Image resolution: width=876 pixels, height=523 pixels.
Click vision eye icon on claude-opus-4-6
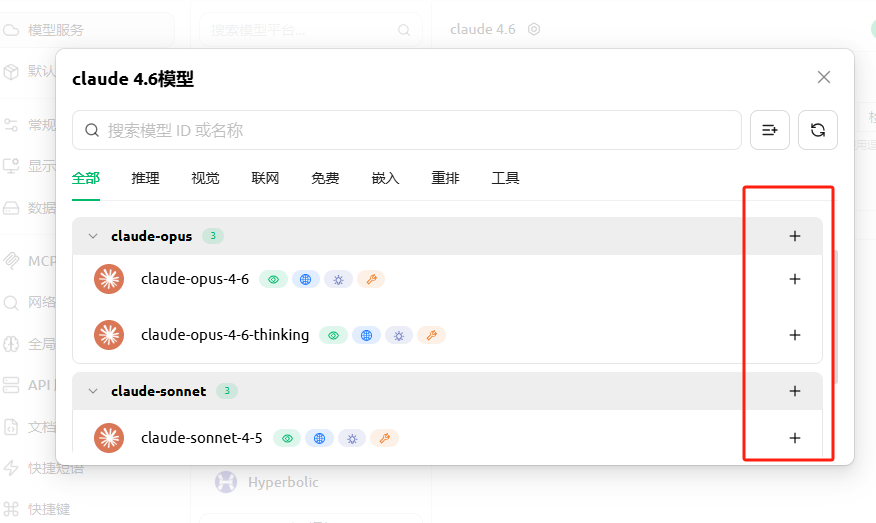click(x=273, y=279)
